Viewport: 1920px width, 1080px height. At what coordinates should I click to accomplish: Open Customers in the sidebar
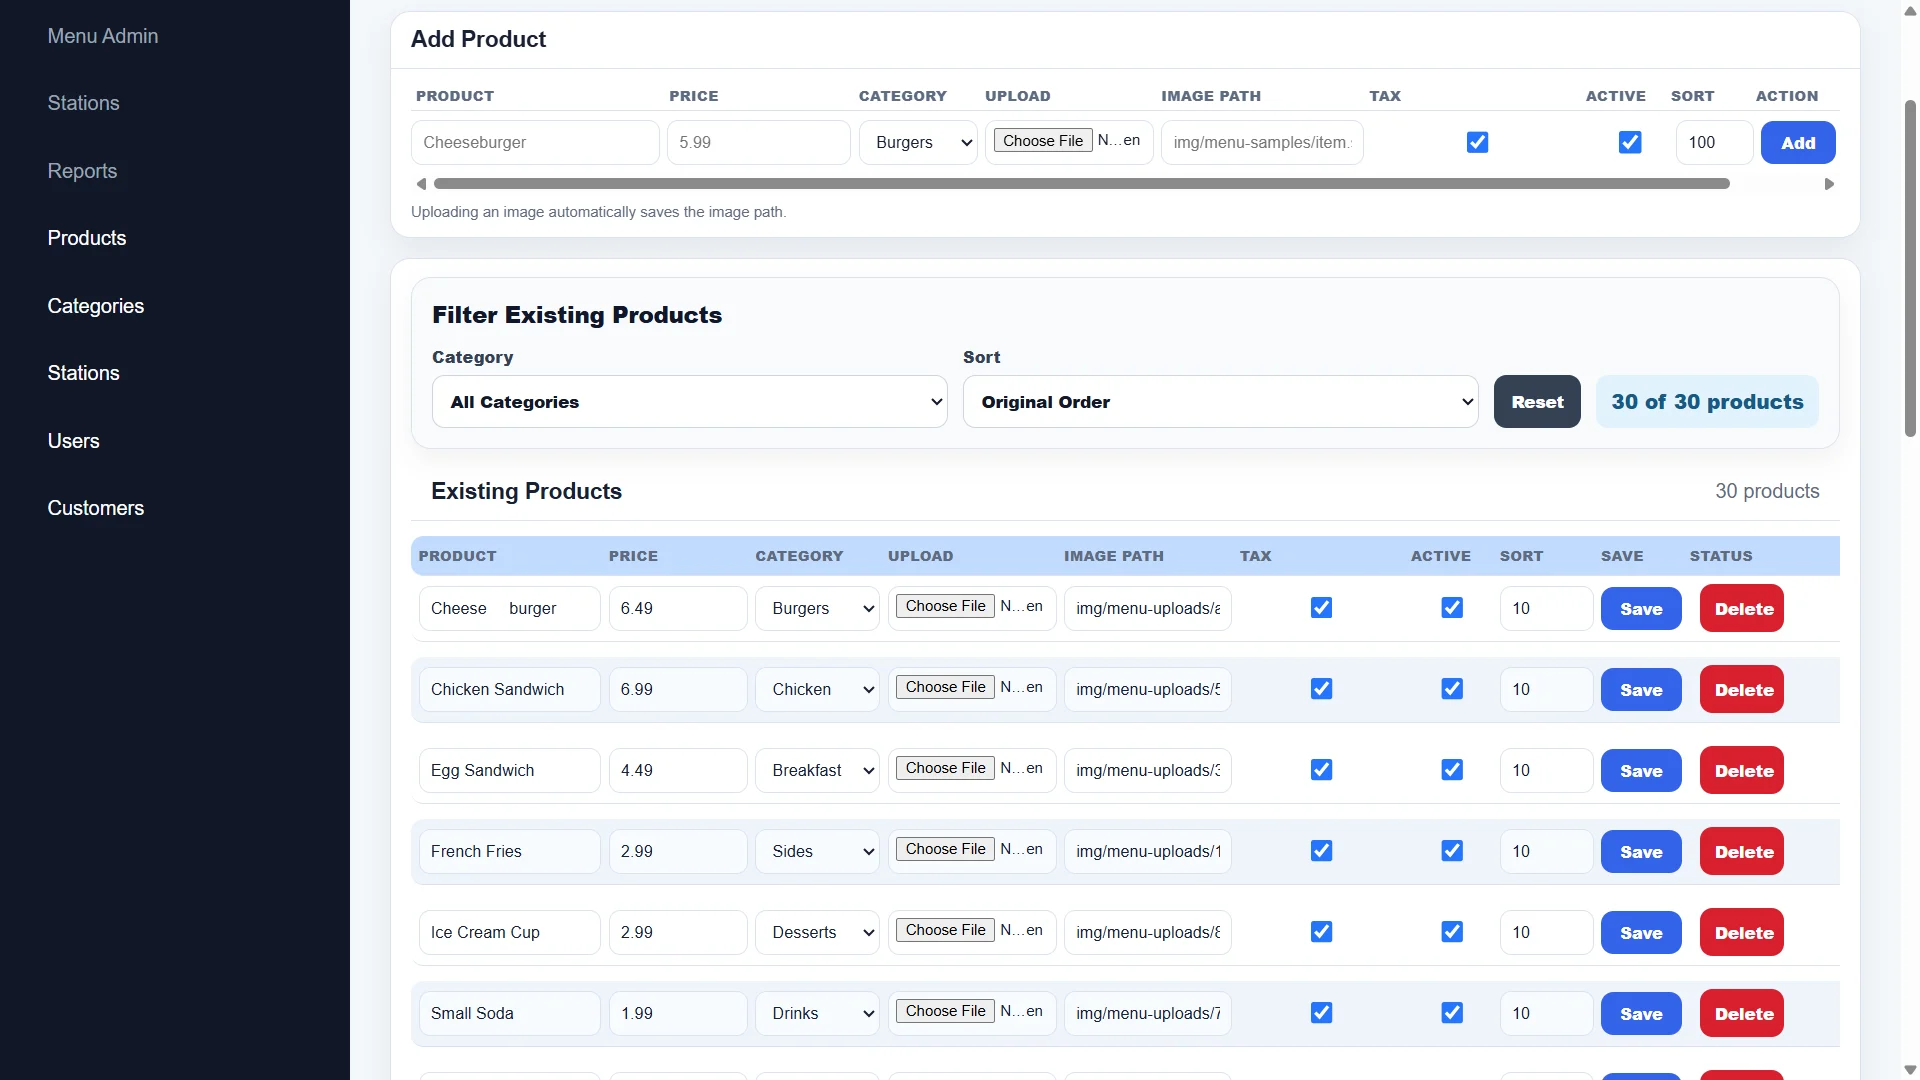coord(96,508)
